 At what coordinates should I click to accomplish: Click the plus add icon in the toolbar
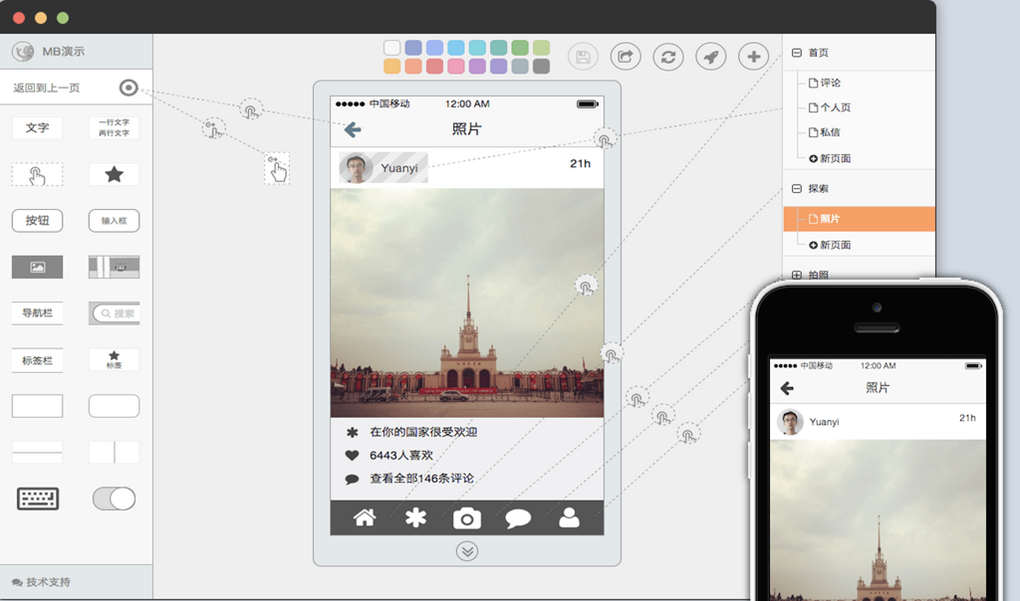[x=754, y=57]
